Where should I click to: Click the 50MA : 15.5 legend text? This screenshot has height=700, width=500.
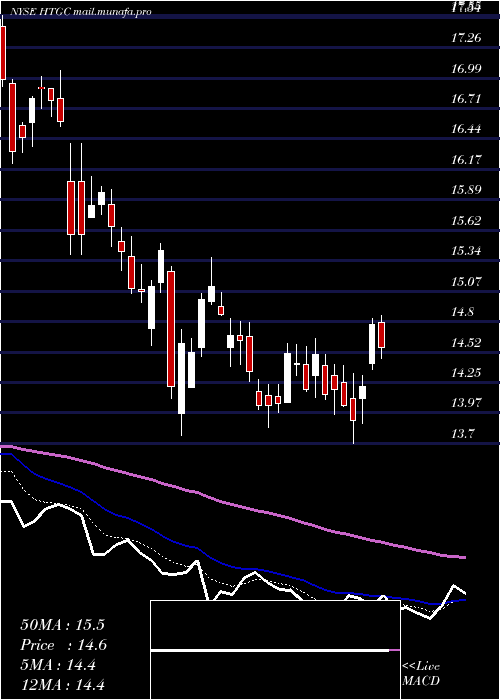62,625
